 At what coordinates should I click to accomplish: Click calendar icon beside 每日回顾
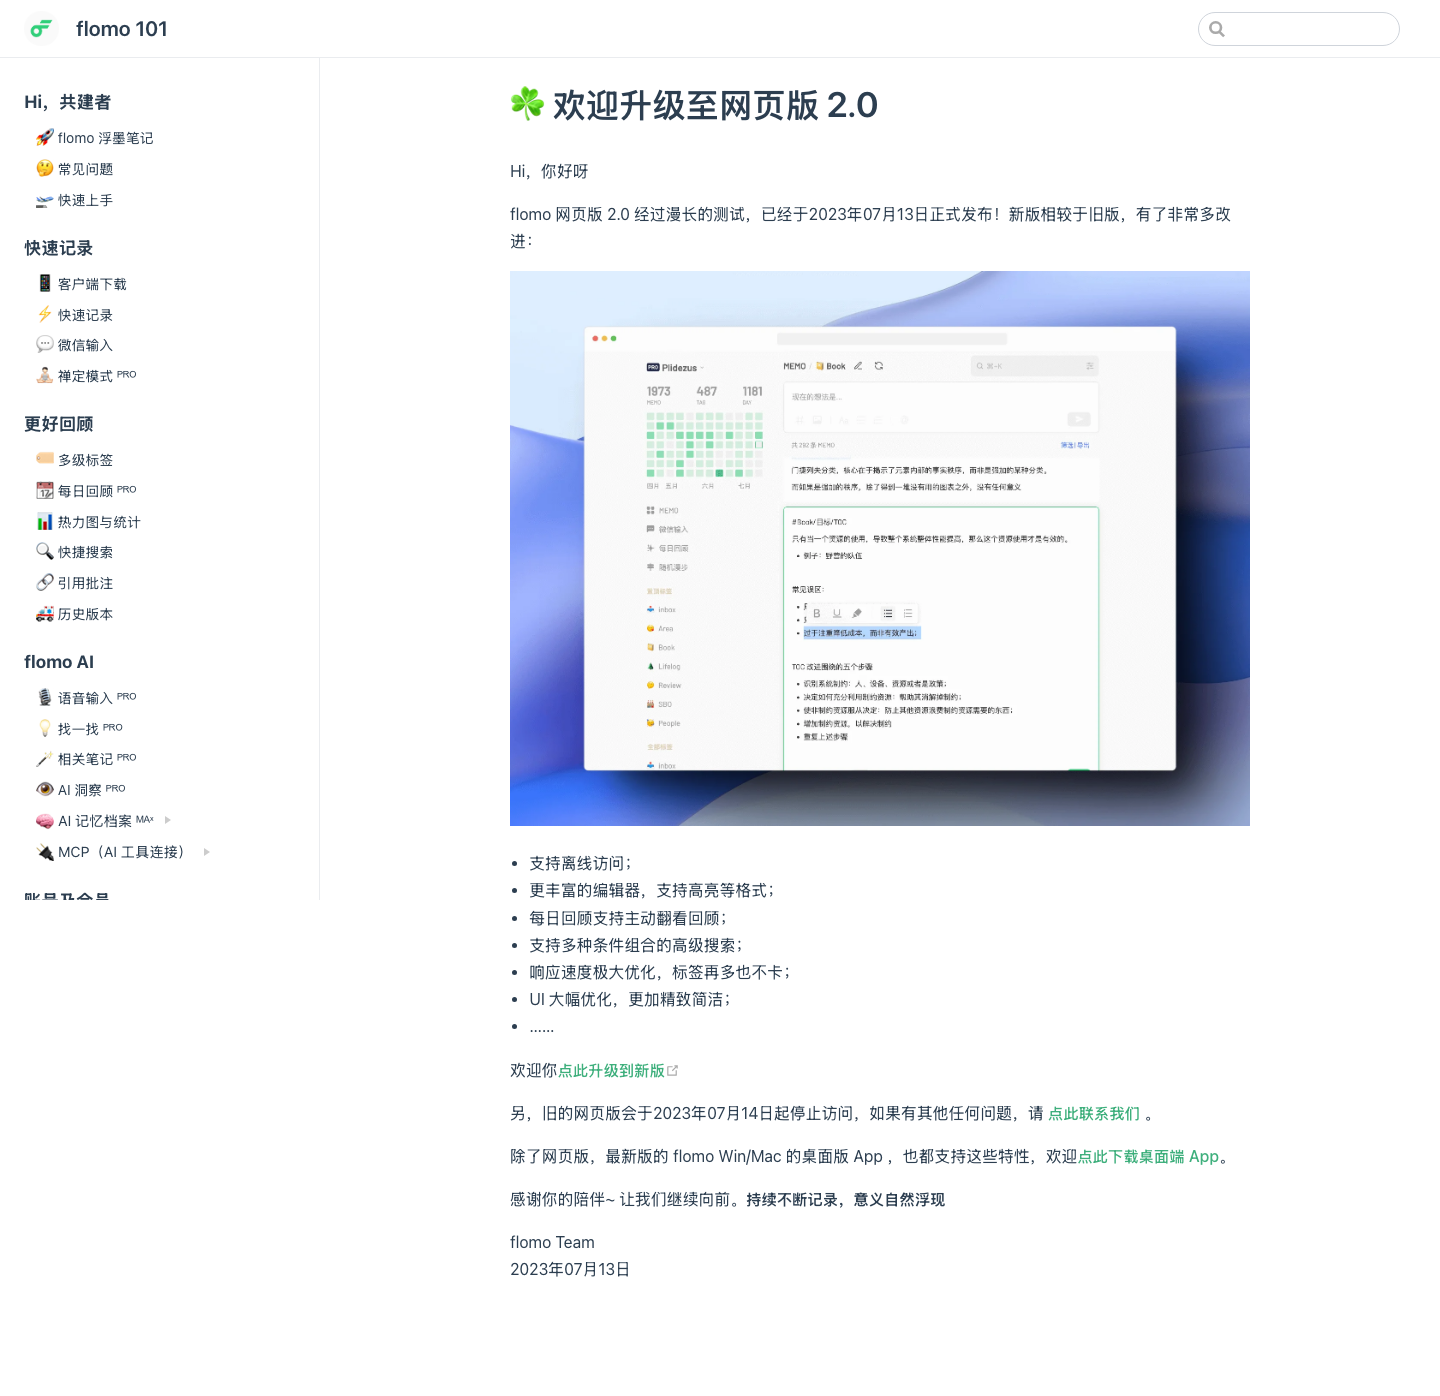click(x=45, y=491)
